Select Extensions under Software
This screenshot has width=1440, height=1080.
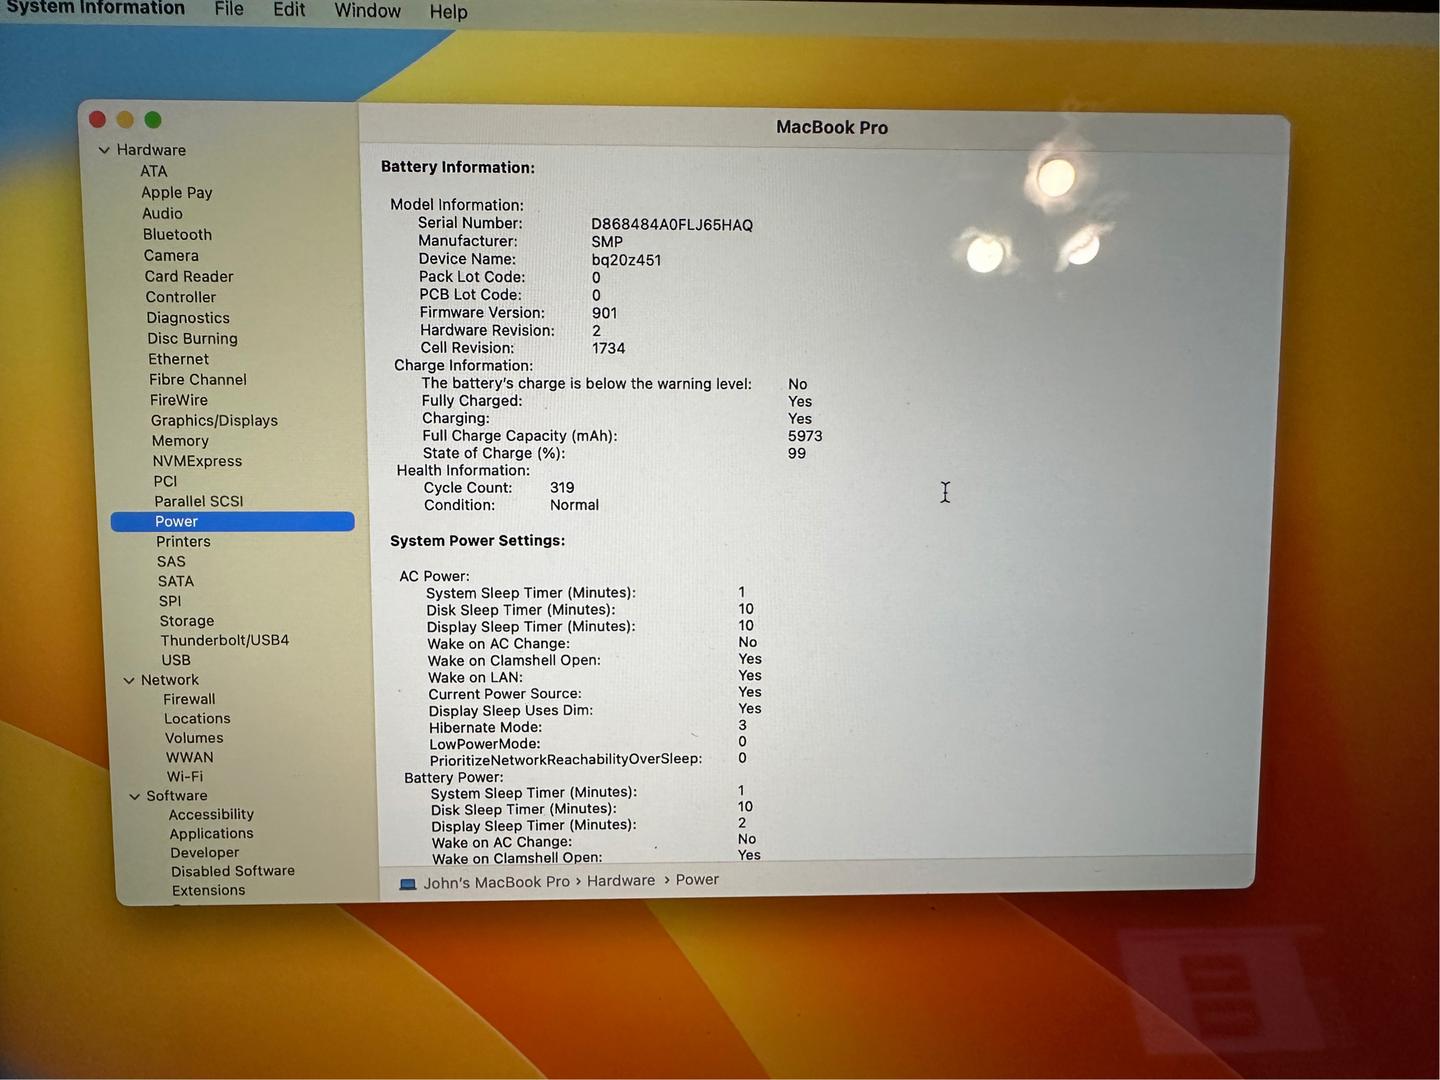tap(208, 890)
